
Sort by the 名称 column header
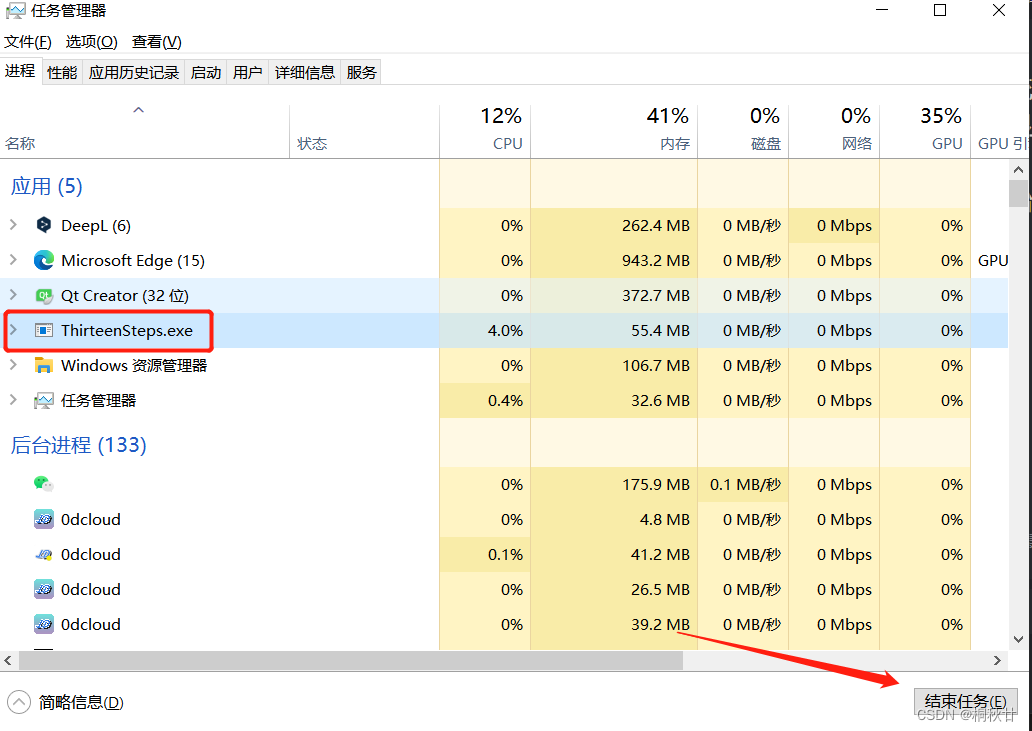coord(145,132)
